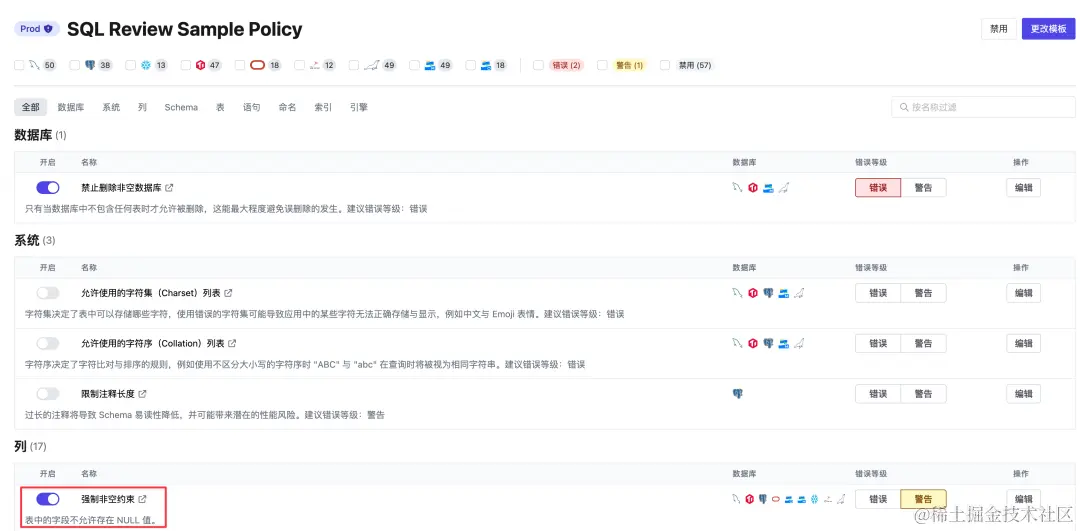Viewport: 1080px width, 531px height.
Task: Click 编辑 for 限制注释长度 rule
Action: point(1024,394)
